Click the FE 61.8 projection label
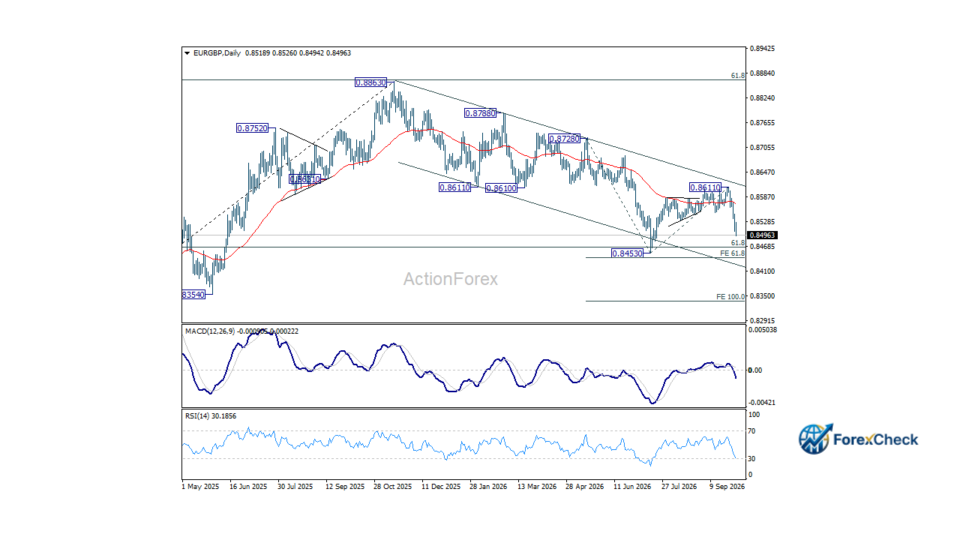Viewport: 960px width, 540px height. pyautogui.click(x=732, y=253)
